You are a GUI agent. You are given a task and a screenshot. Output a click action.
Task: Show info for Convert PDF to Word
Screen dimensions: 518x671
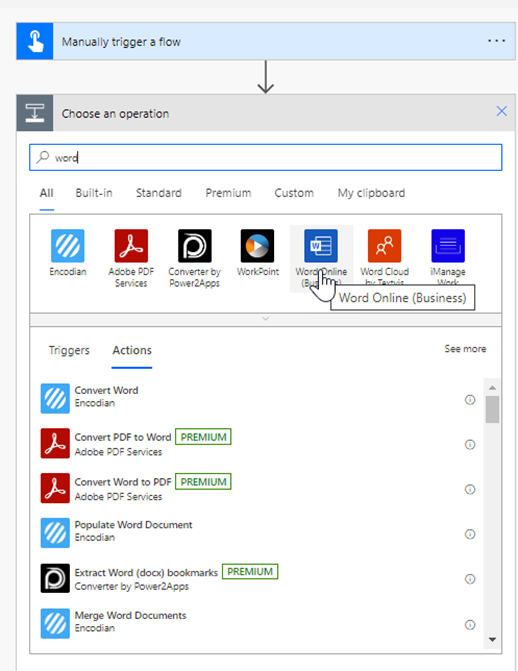(x=470, y=445)
